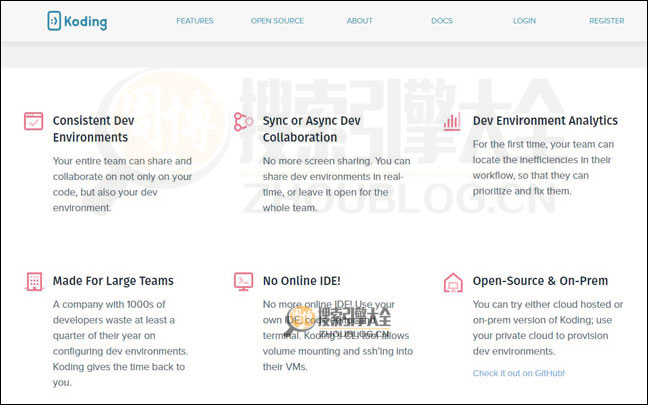This screenshot has width=648, height=405.
Task: Click the Sync or Async collaboration icon
Action: 243,122
